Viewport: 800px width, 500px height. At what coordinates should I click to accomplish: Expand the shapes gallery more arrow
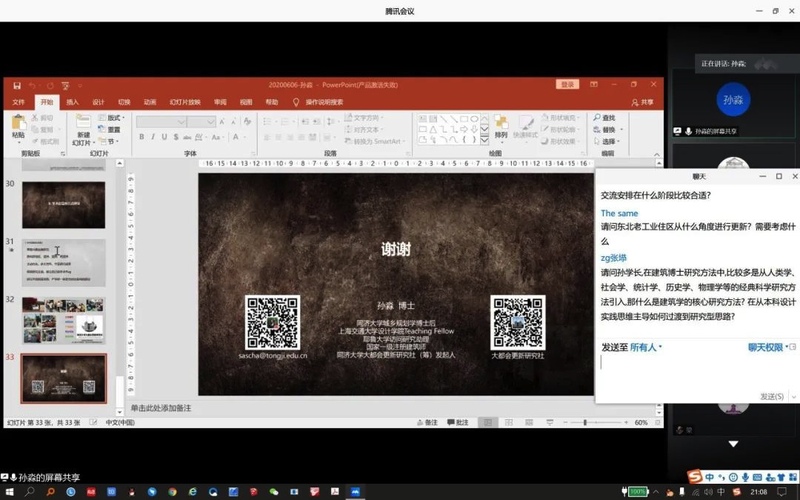(484, 139)
